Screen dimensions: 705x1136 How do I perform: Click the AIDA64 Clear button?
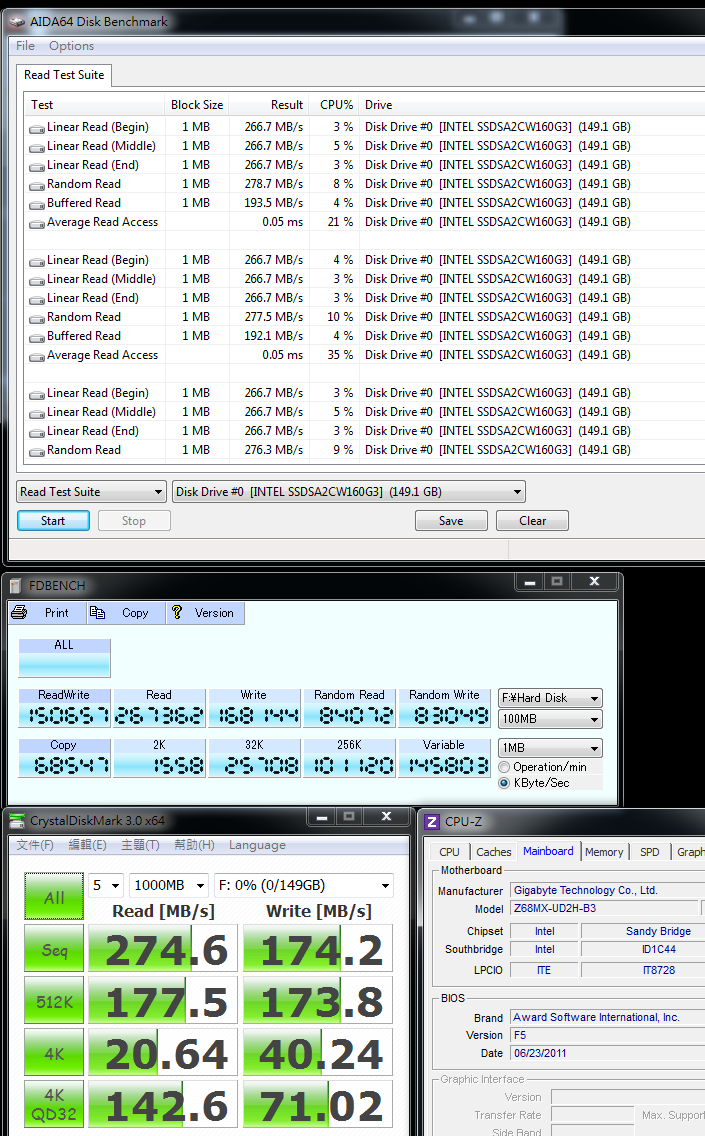[x=533, y=521]
